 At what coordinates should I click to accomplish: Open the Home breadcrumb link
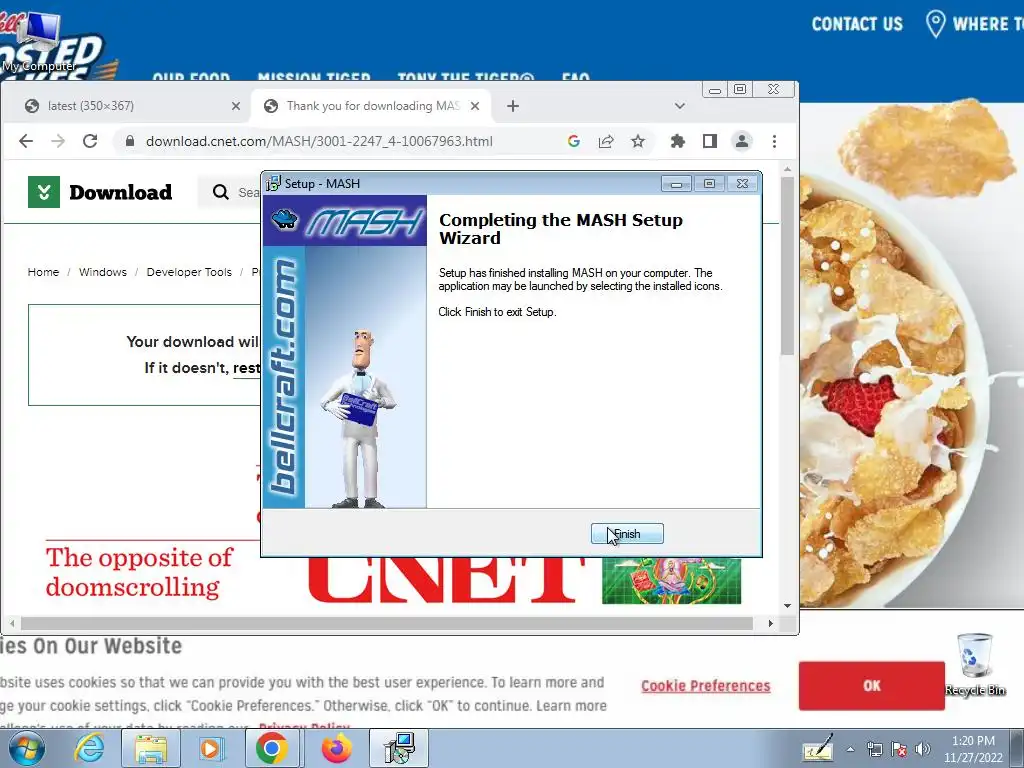tap(43, 272)
